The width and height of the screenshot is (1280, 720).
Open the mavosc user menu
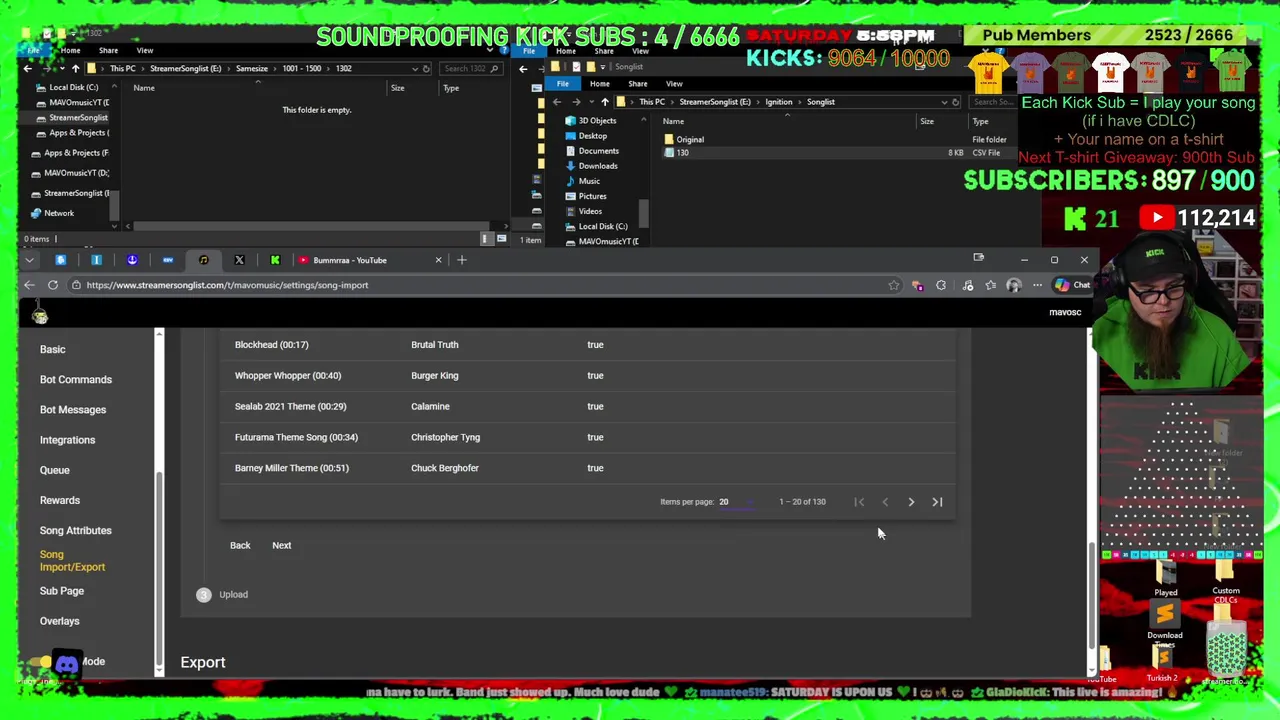pyautogui.click(x=1065, y=312)
